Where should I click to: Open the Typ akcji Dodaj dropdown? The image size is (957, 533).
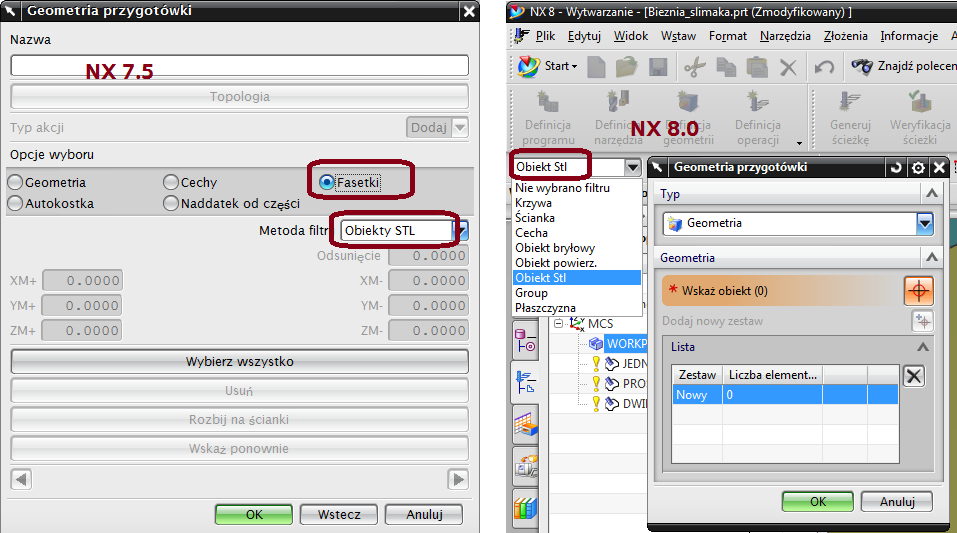(x=460, y=128)
